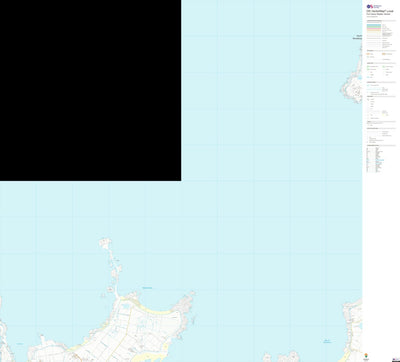400x362 pixels.
Task: Click the OS VectorMap Local title text
Action: [x=380, y=11]
